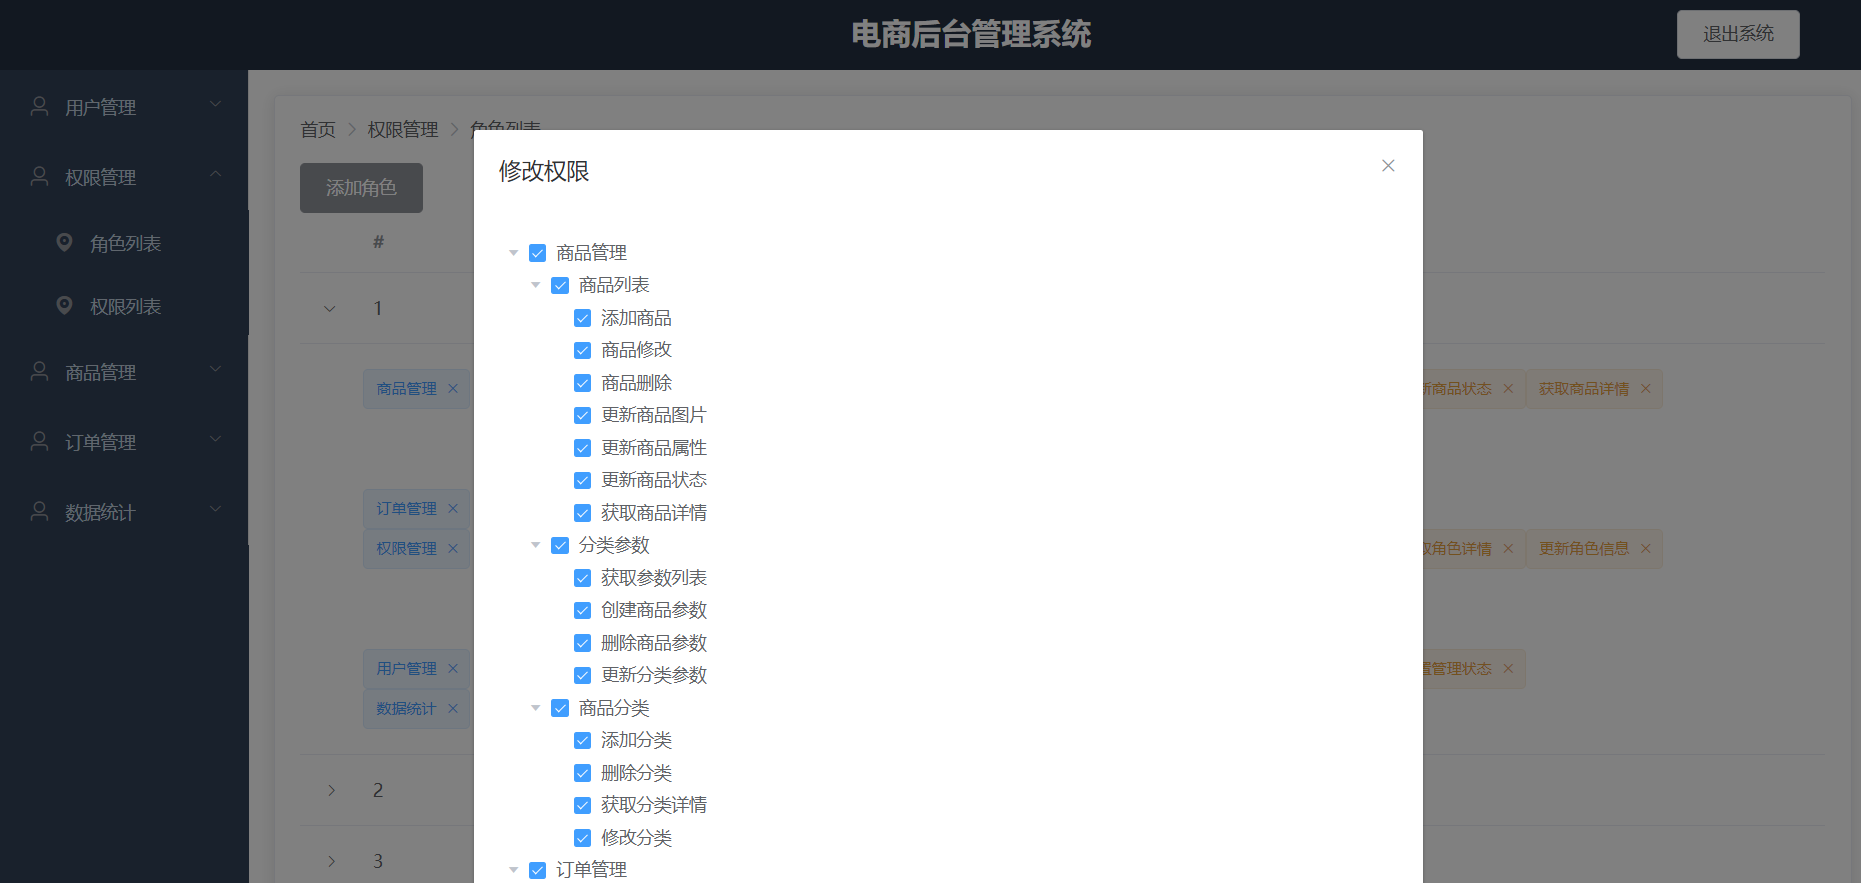Toggle the 删除商品参数 checkbox
The width and height of the screenshot is (1861, 883).
click(583, 643)
